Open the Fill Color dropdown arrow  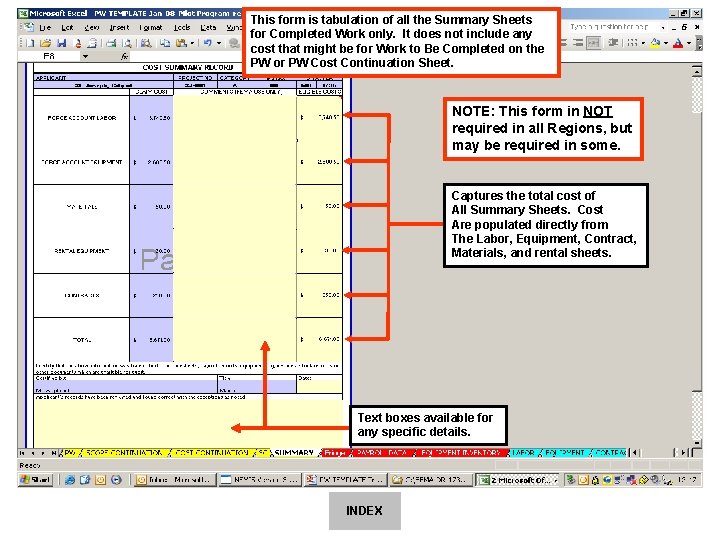665,43
